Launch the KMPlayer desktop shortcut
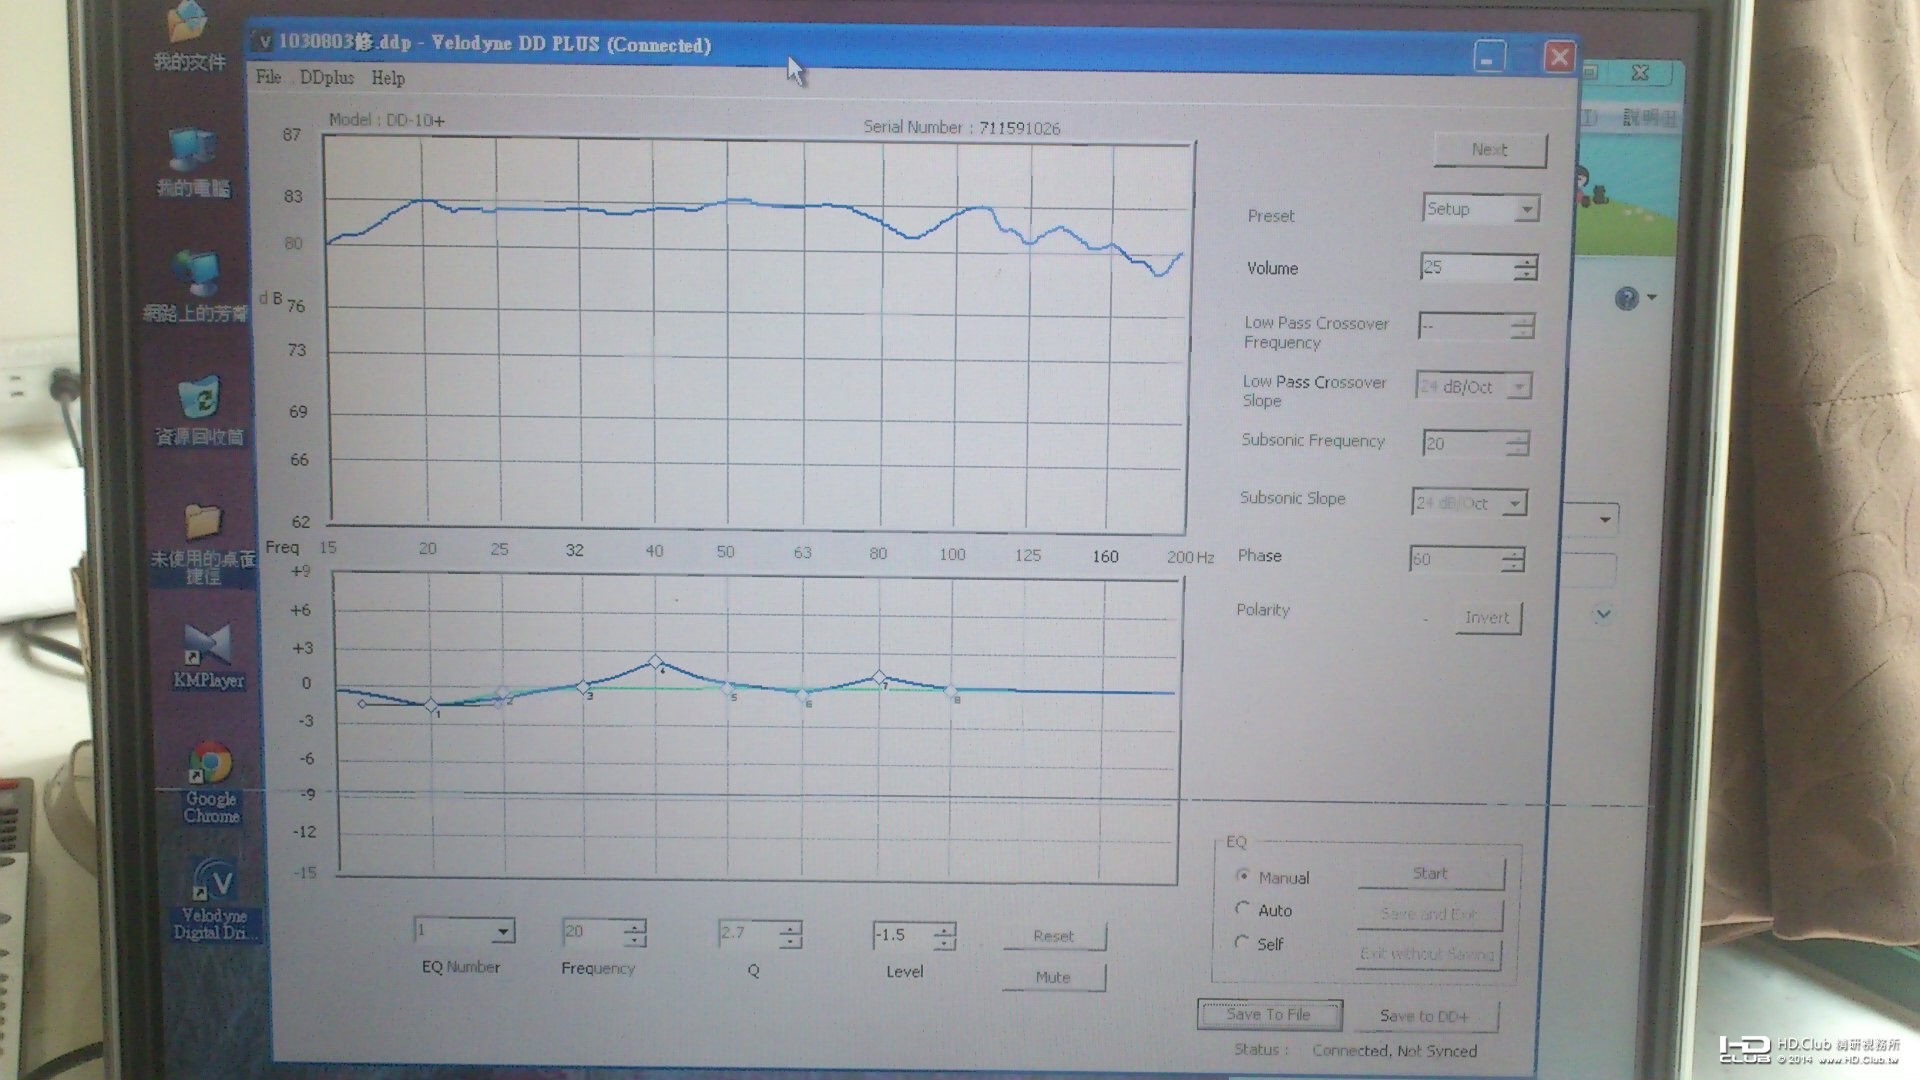1920x1080 pixels. pyautogui.click(x=208, y=656)
